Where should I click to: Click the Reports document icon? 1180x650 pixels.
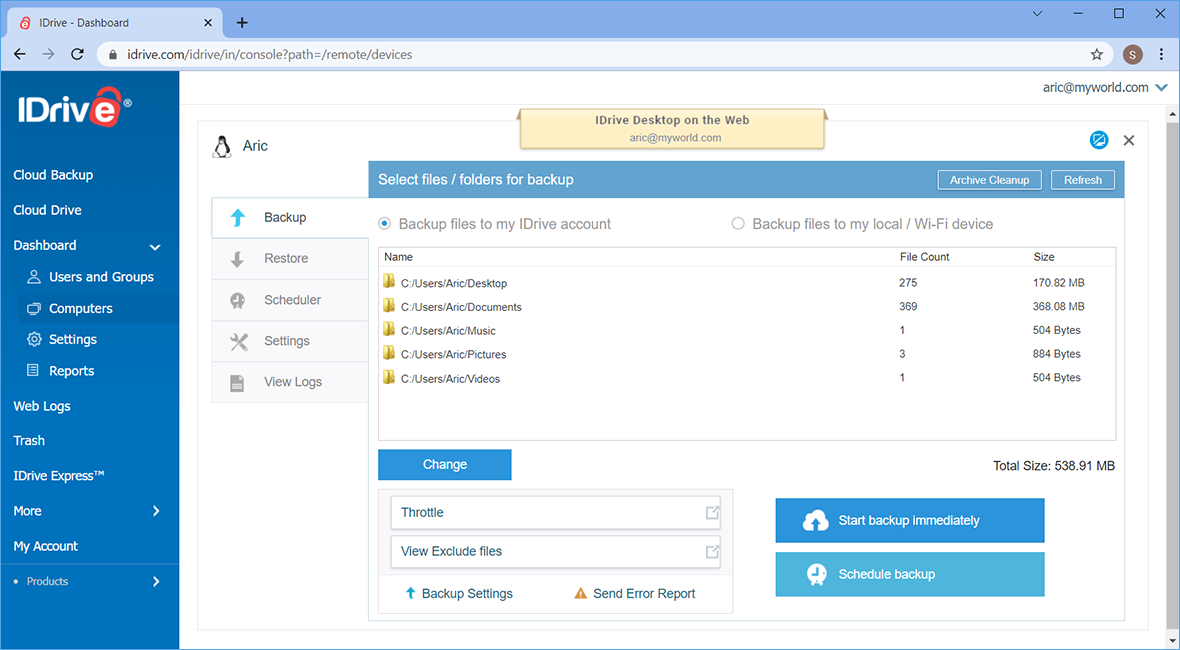[x=33, y=370]
